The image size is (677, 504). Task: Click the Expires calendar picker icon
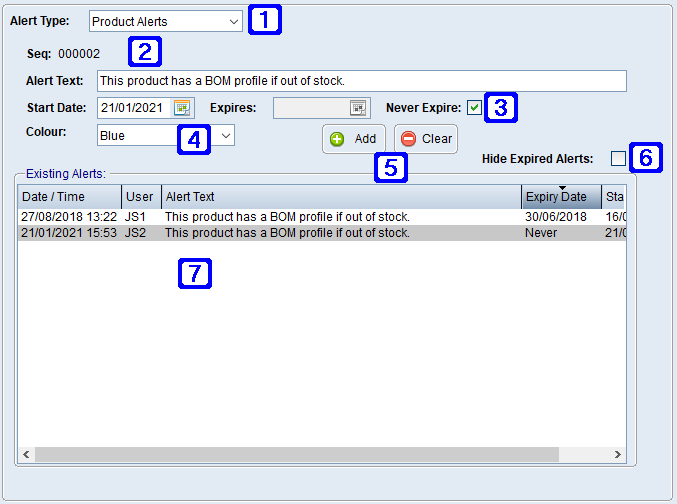pos(358,108)
